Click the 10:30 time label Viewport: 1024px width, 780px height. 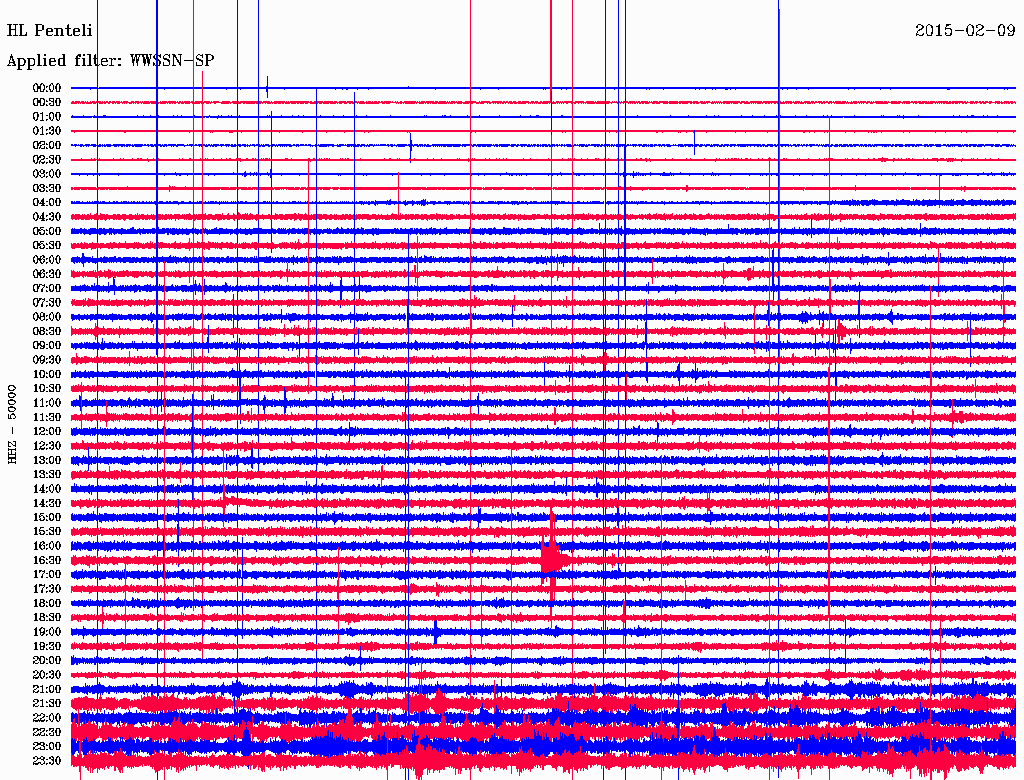tap(46, 389)
